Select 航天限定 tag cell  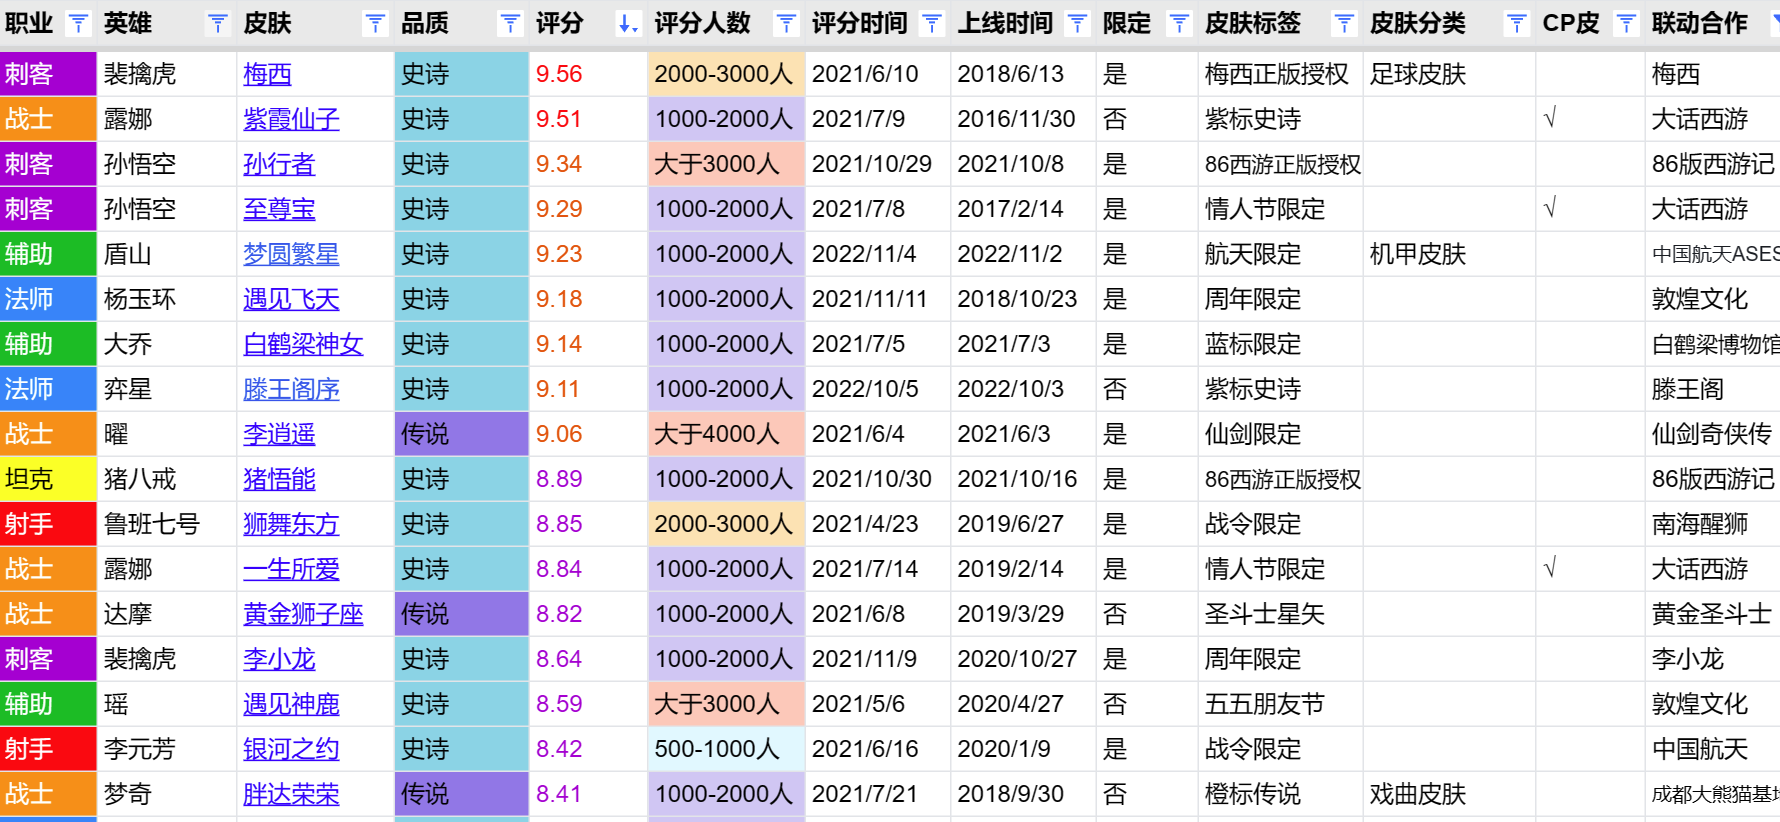(1280, 254)
